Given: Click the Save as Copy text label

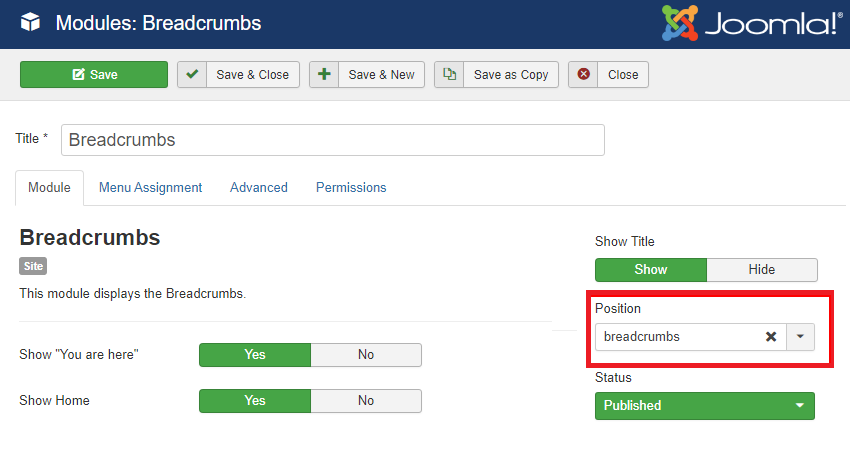Looking at the screenshot, I should pyautogui.click(x=511, y=75).
